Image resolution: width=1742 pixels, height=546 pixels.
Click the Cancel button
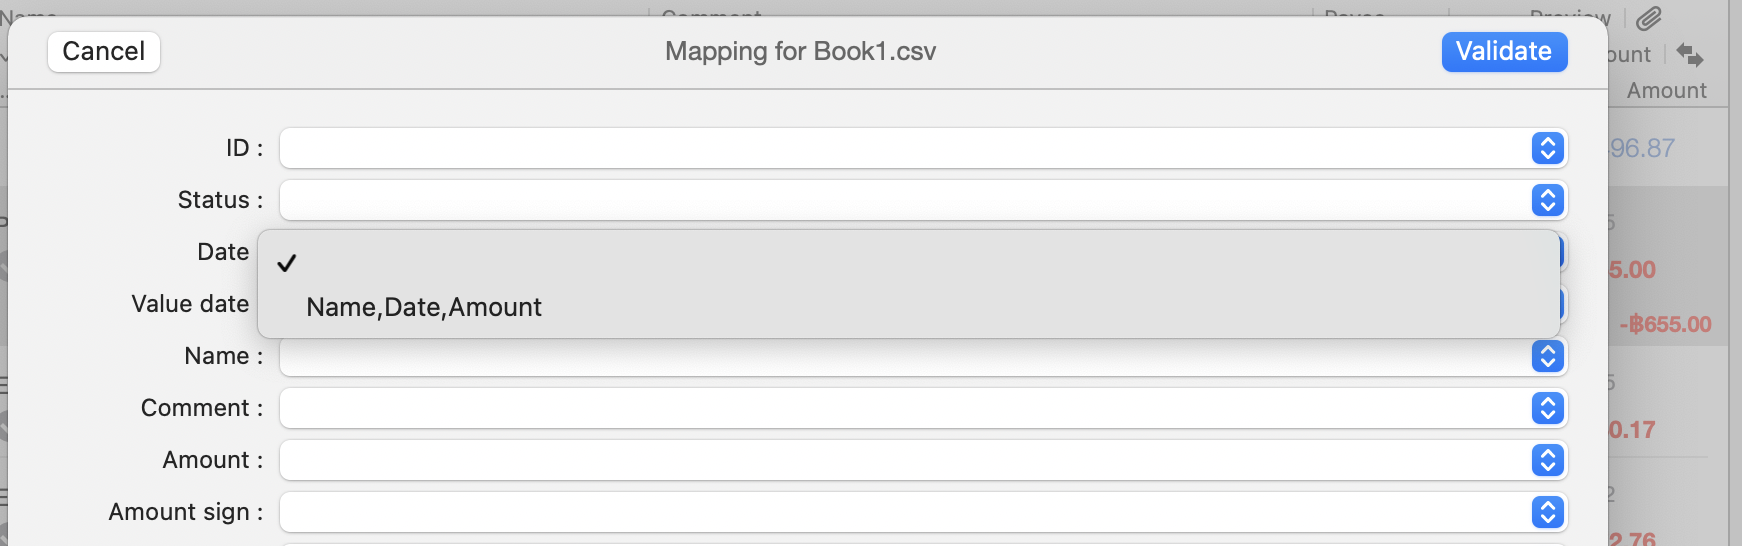tap(104, 52)
